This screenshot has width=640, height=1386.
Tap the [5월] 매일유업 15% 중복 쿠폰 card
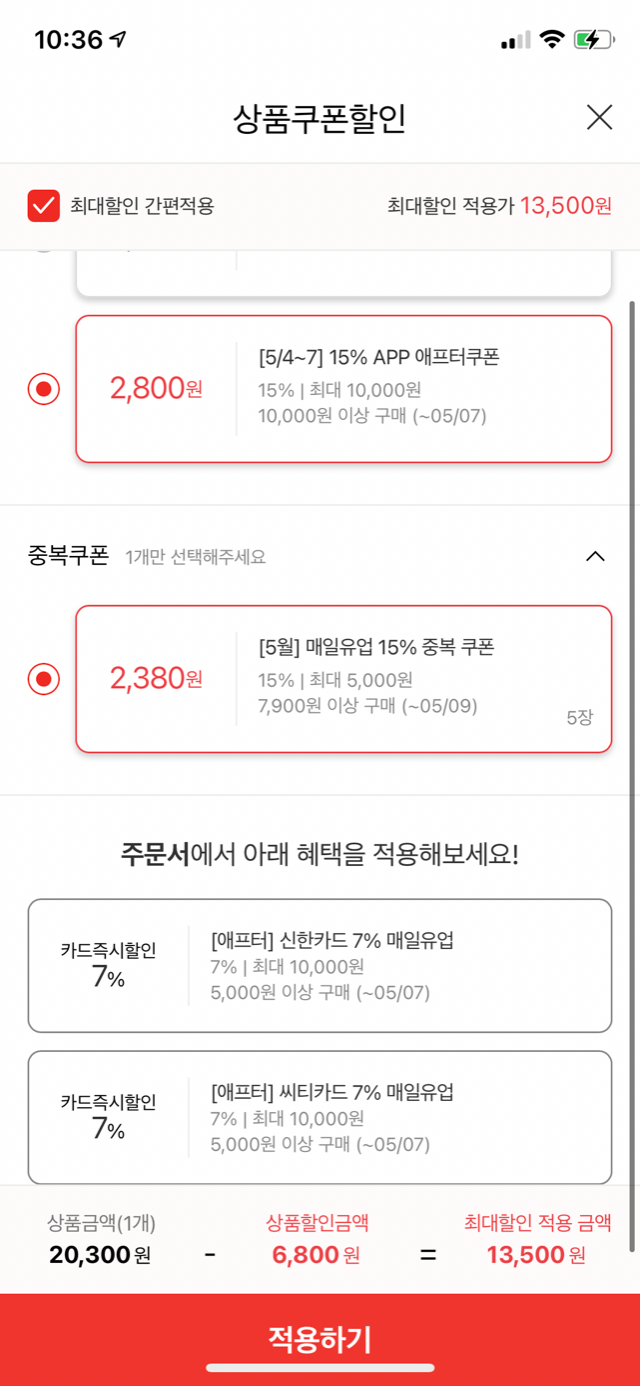point(343,679)
